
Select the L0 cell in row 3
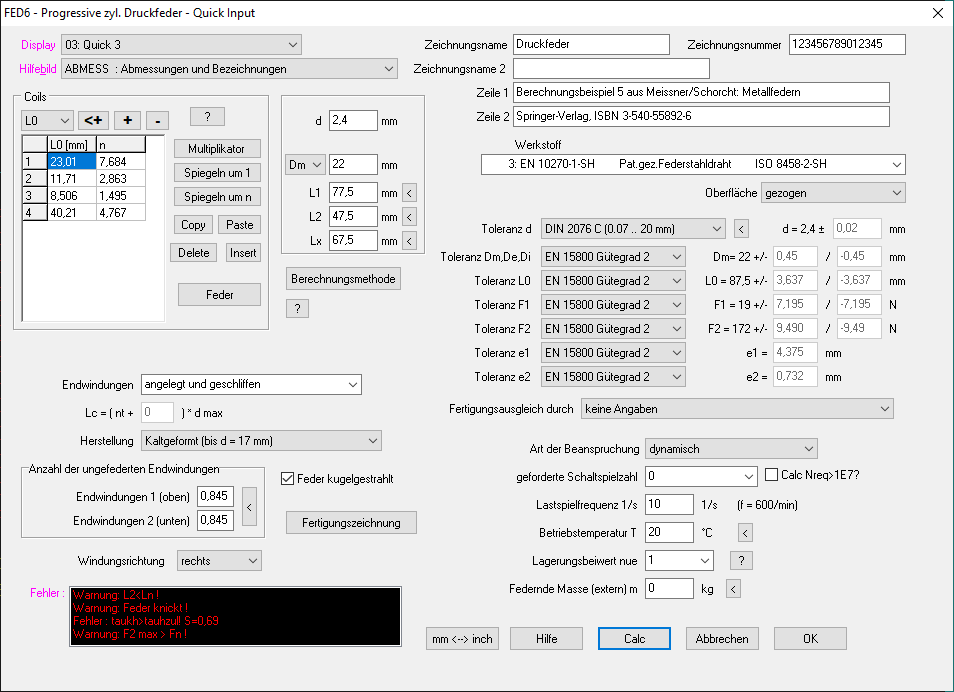coord(71,196)
